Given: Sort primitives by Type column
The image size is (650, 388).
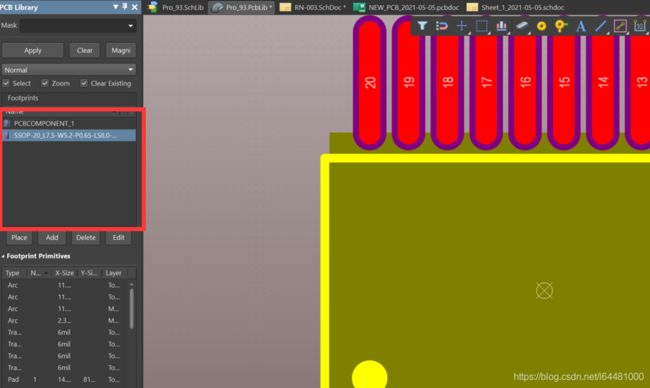Looking at the screenshot, I should click(13, 273).
